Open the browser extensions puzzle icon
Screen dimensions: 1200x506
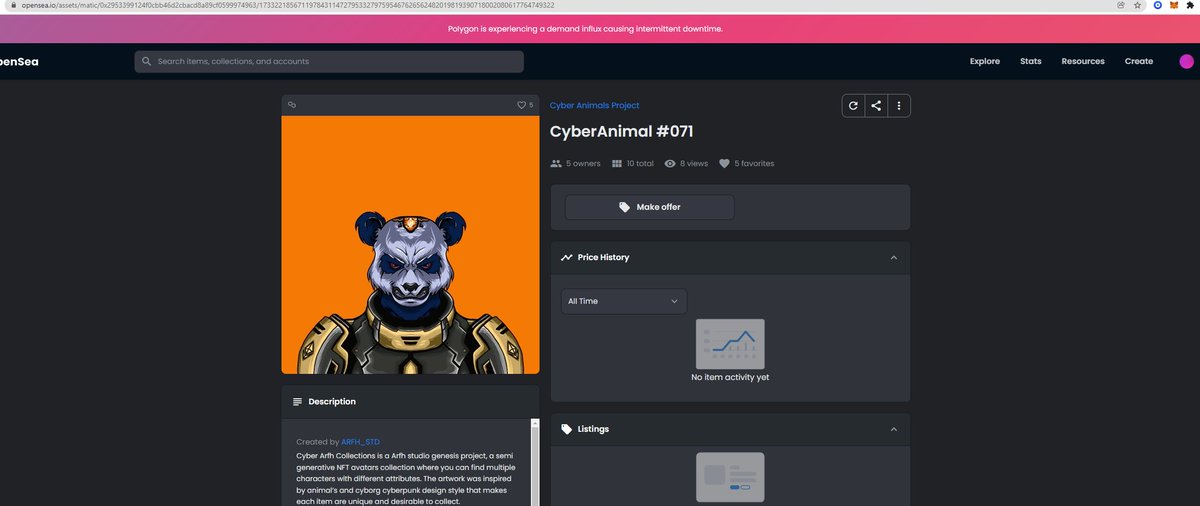[x=1189, y=5]
